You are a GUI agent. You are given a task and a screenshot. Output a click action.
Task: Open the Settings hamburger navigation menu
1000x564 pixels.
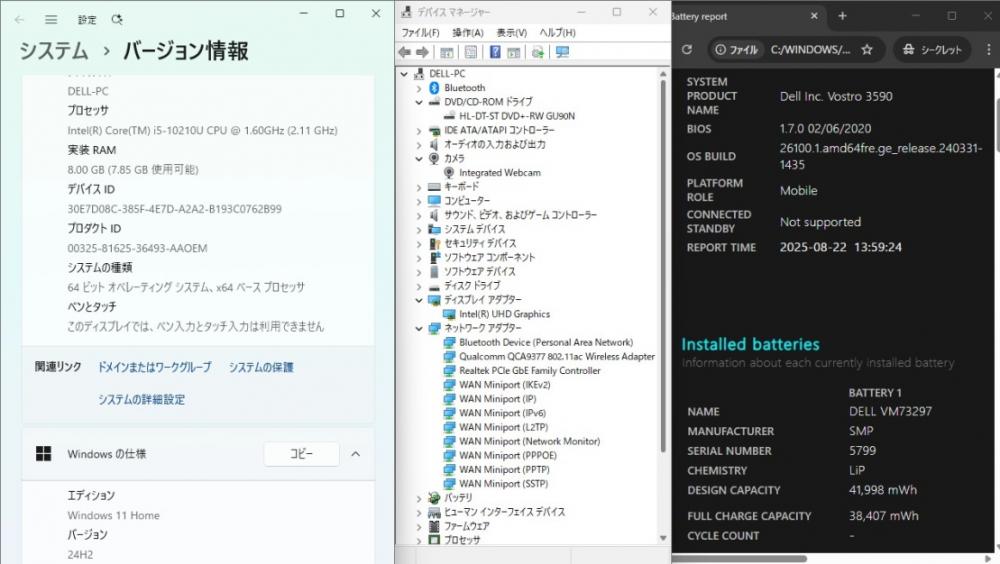pos(51,20)
